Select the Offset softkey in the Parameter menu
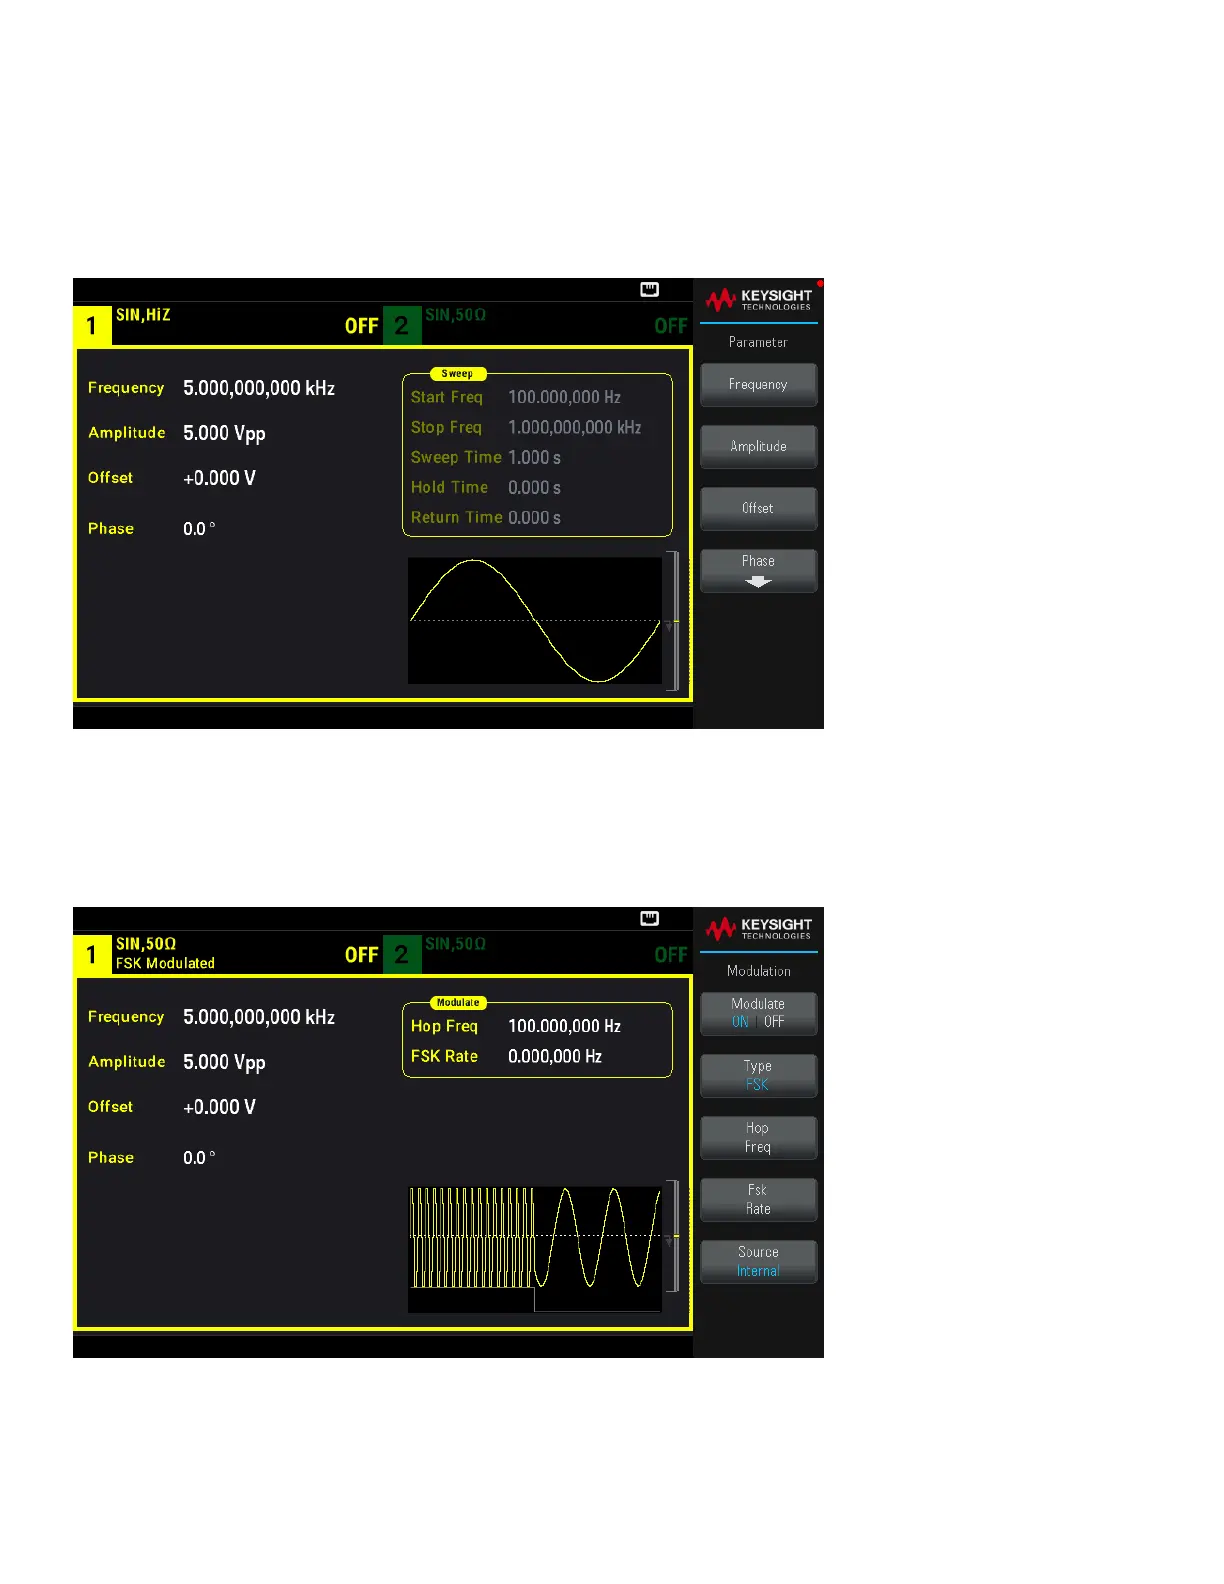Screen dimensions: 1224x1584 point(758,508)
